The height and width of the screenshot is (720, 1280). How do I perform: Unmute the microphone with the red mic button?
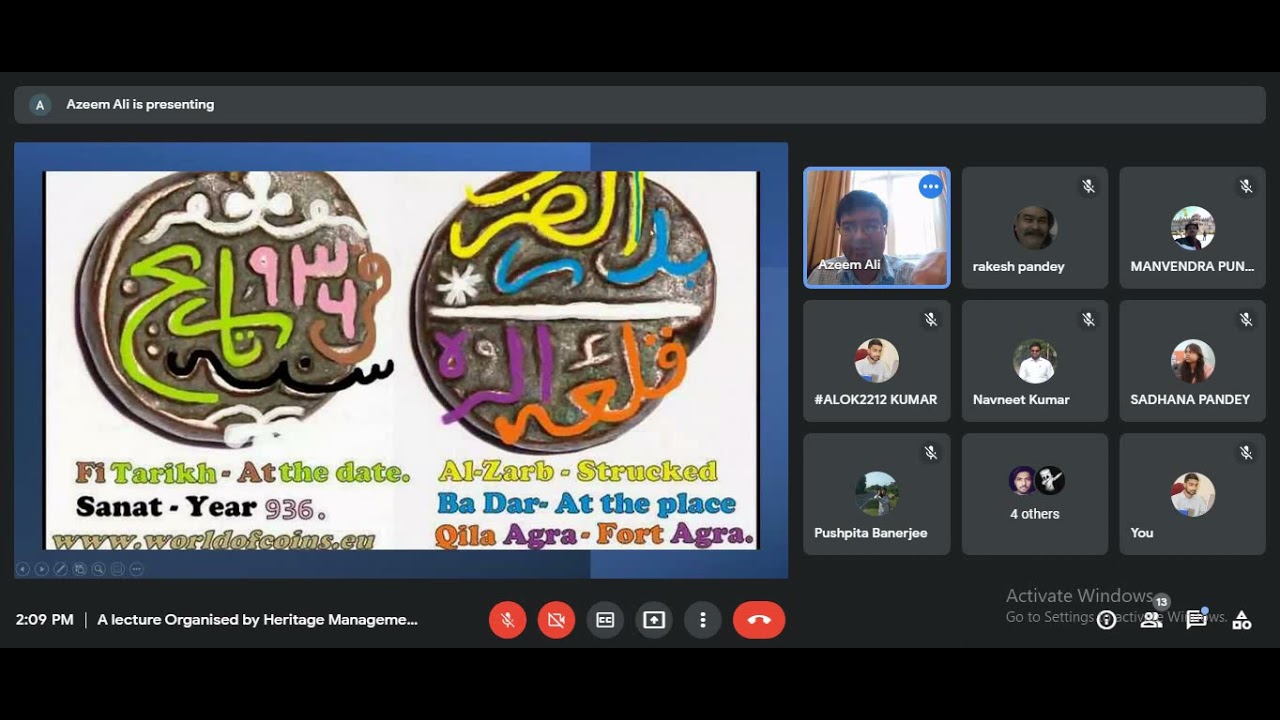pyautogui.click(x=508, y=620)
